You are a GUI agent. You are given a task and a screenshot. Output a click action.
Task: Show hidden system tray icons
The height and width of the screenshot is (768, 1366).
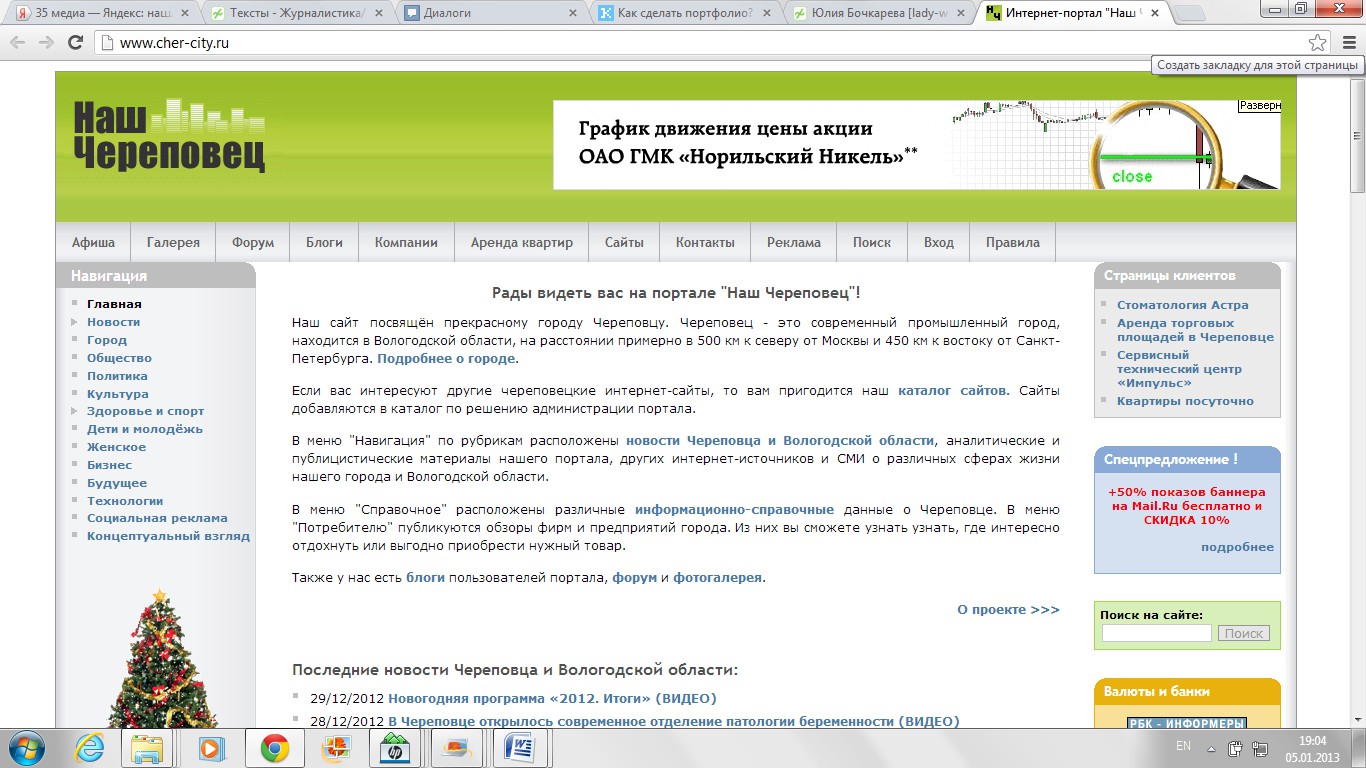coord(1213,748)
